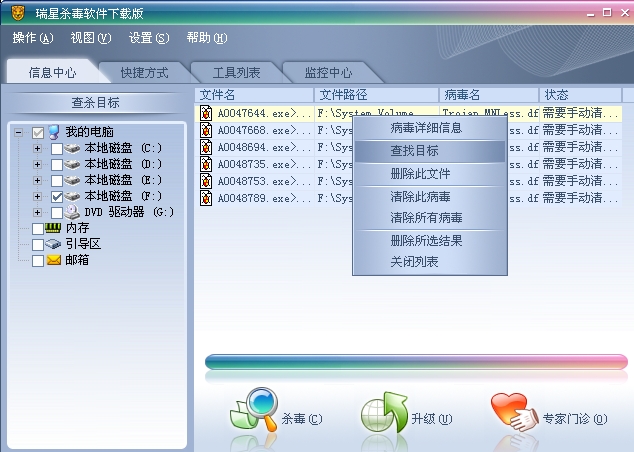Check the DVD 驱动器 (G:) checkbox

57,213
